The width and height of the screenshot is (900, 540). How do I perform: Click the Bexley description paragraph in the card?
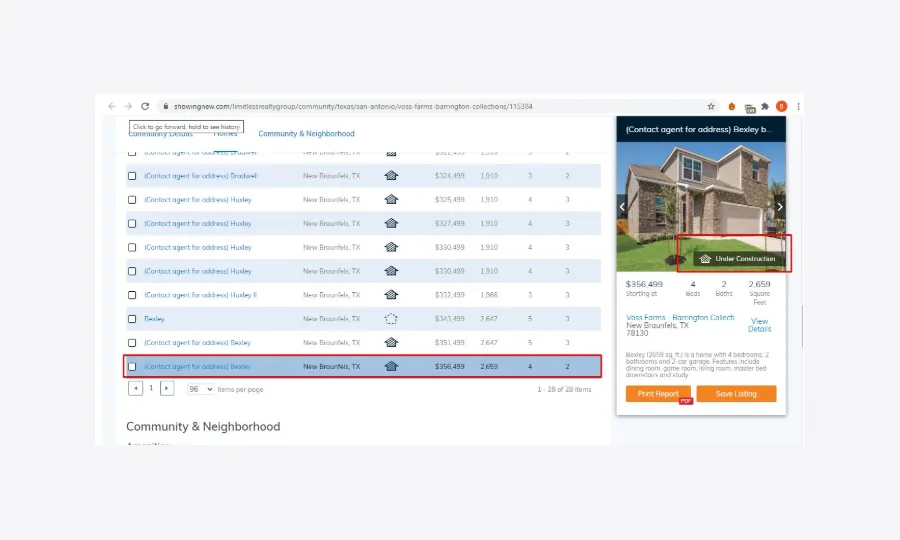(x=697, y=365)
